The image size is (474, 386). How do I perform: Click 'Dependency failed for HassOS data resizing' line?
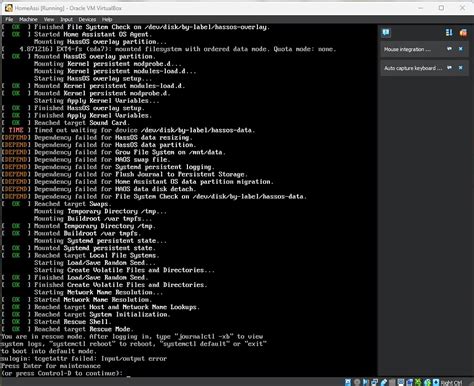(97, 138)
